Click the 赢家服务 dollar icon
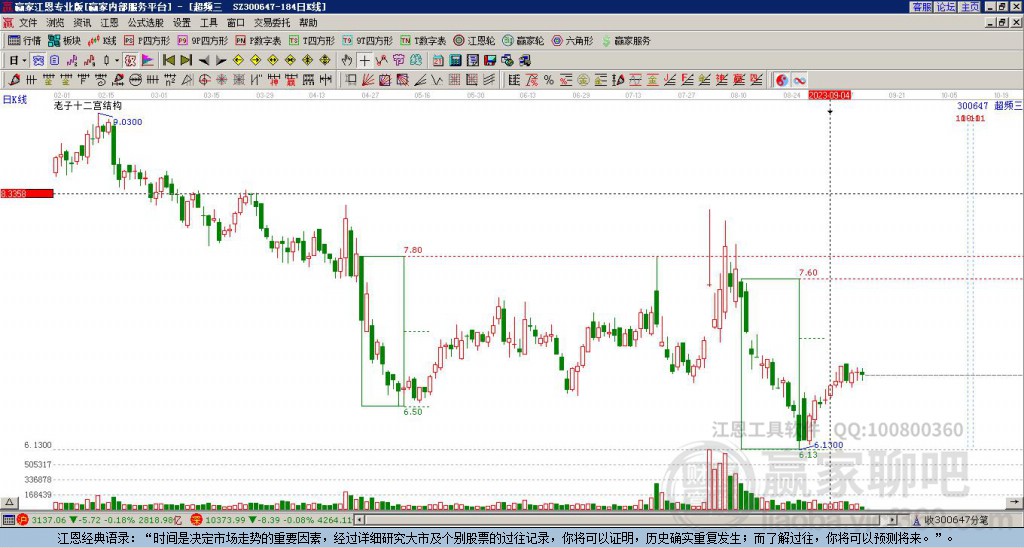Viewport: 1024px width, 548px height. (x=606, y=41)
